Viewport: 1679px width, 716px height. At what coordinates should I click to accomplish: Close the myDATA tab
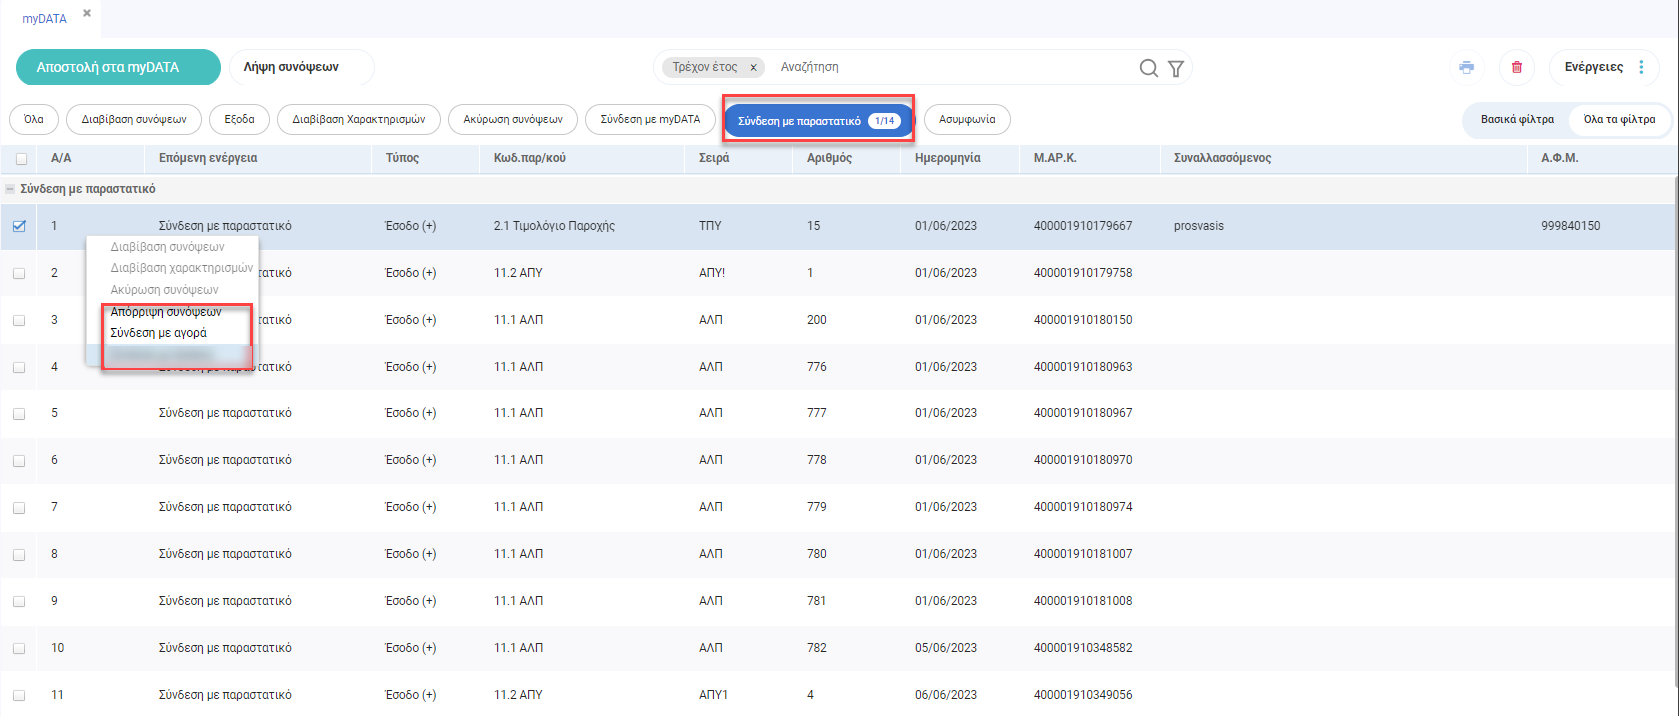[x=87, y=14]
